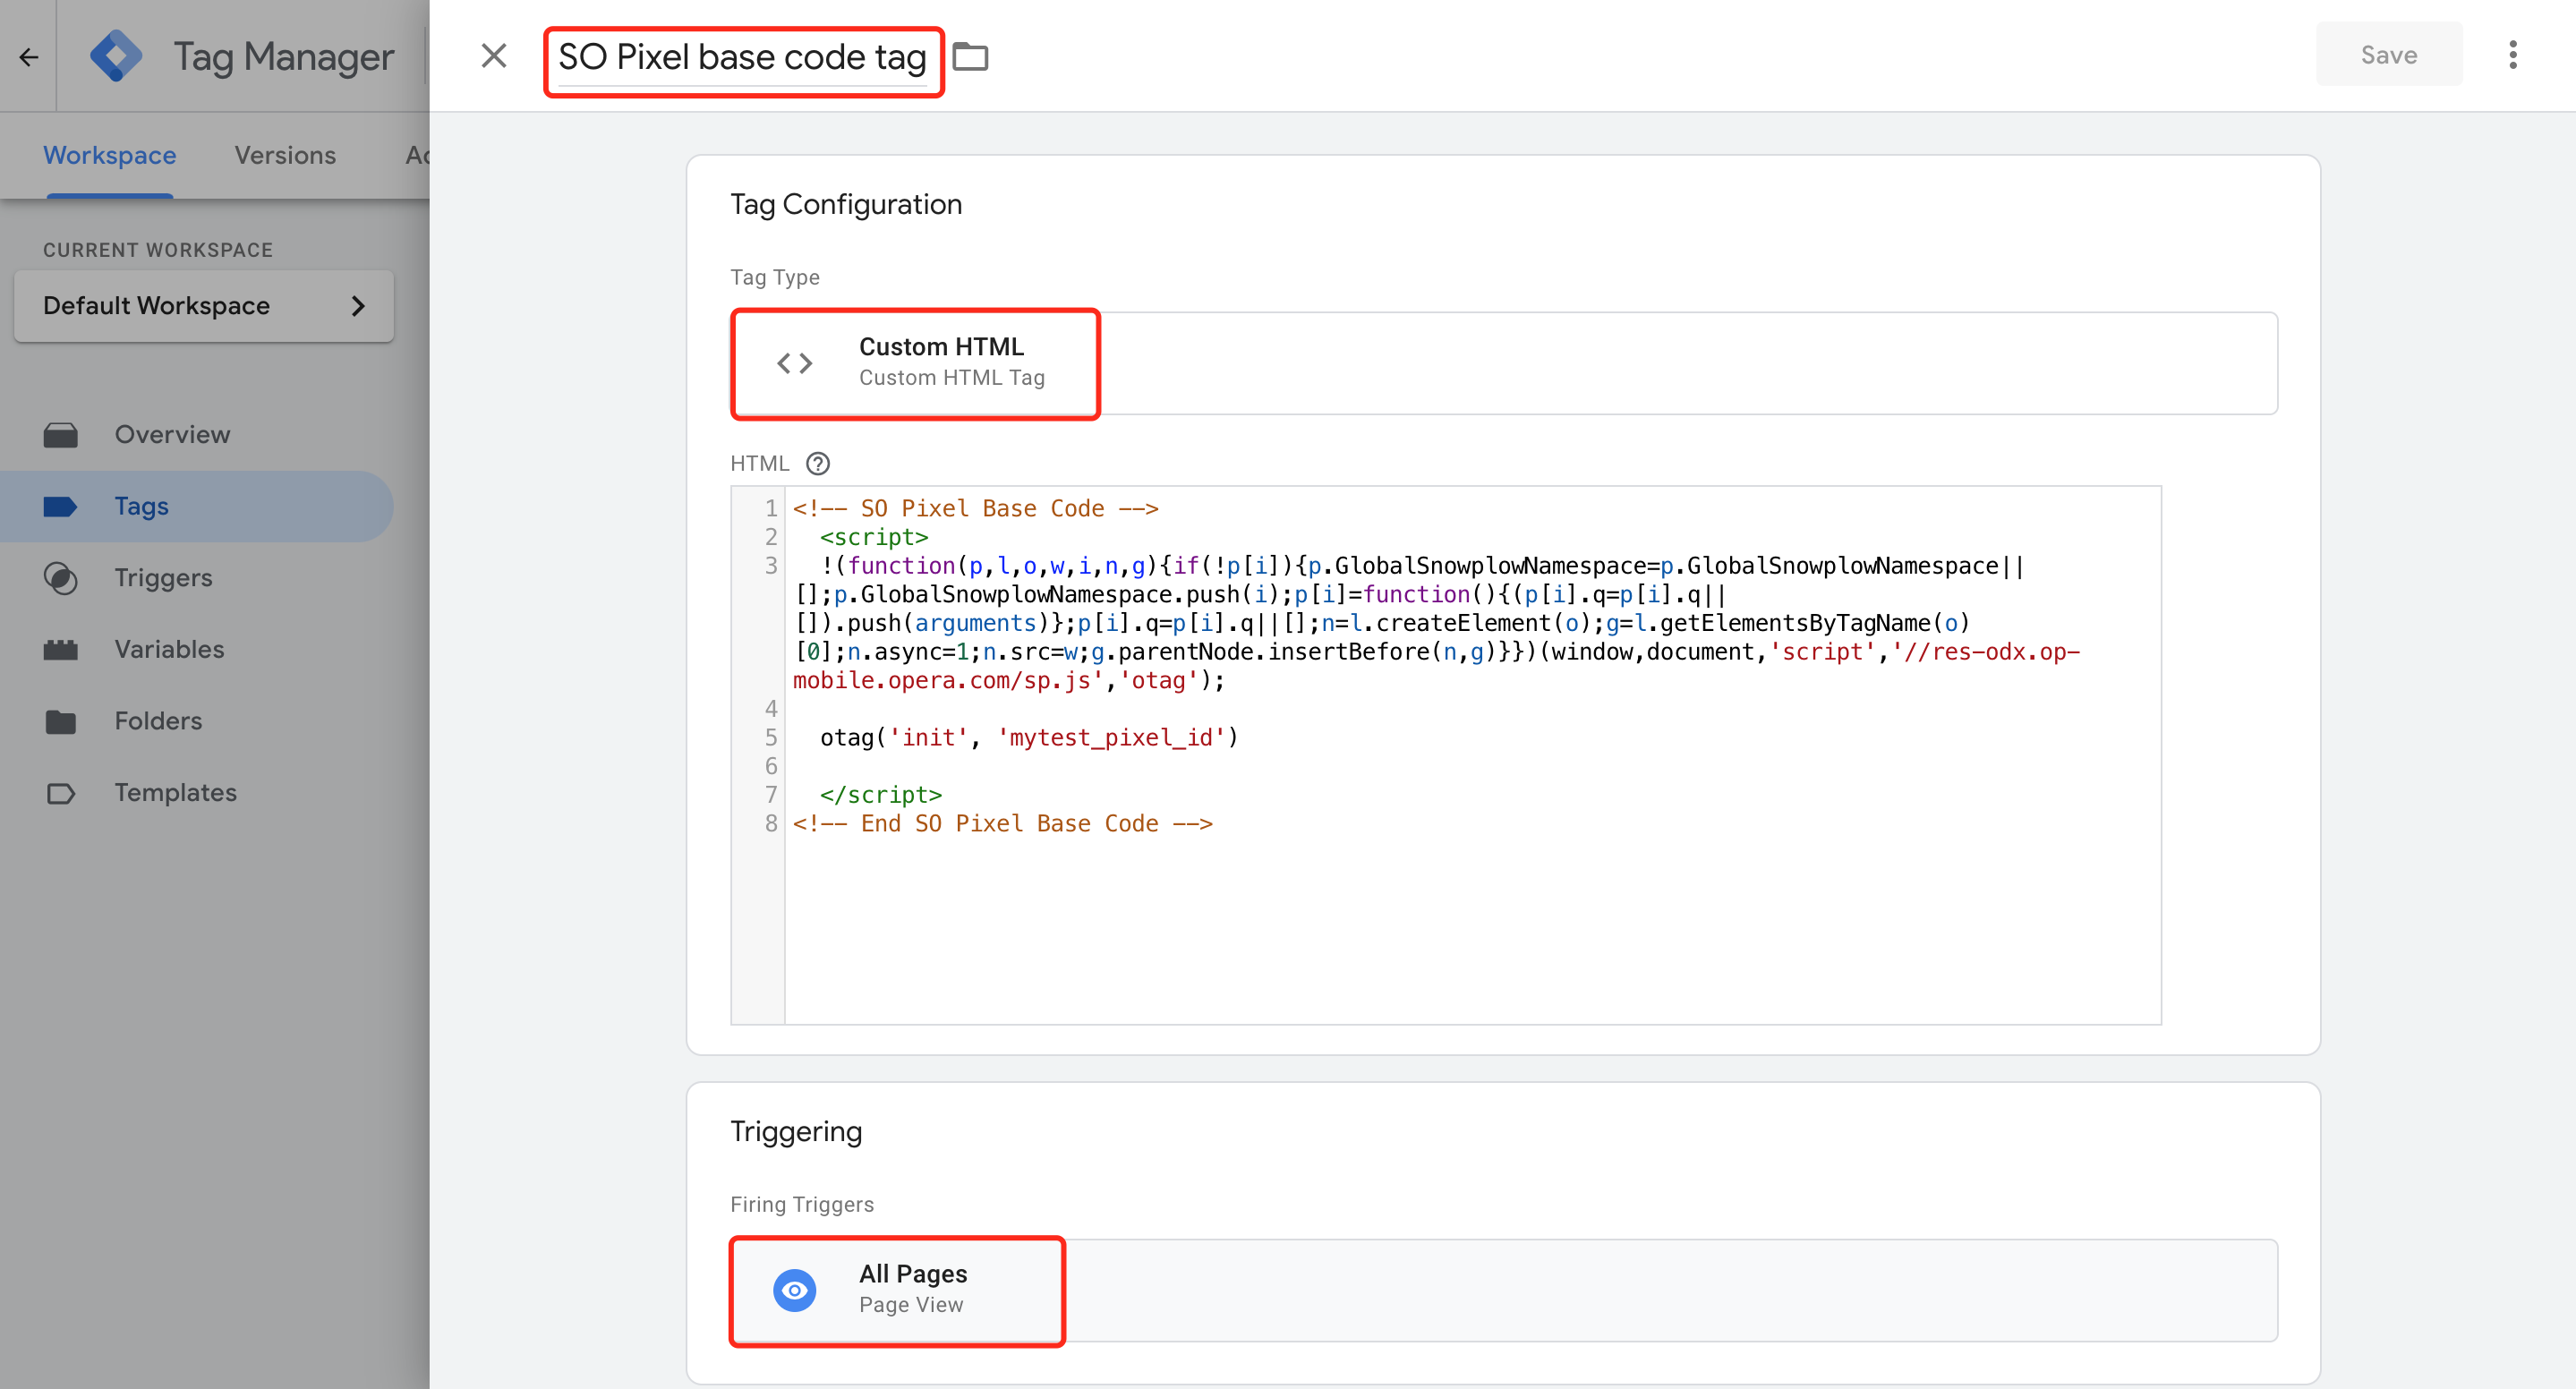
Task: Open Folders in the sidebar
Action: (158, 721)
